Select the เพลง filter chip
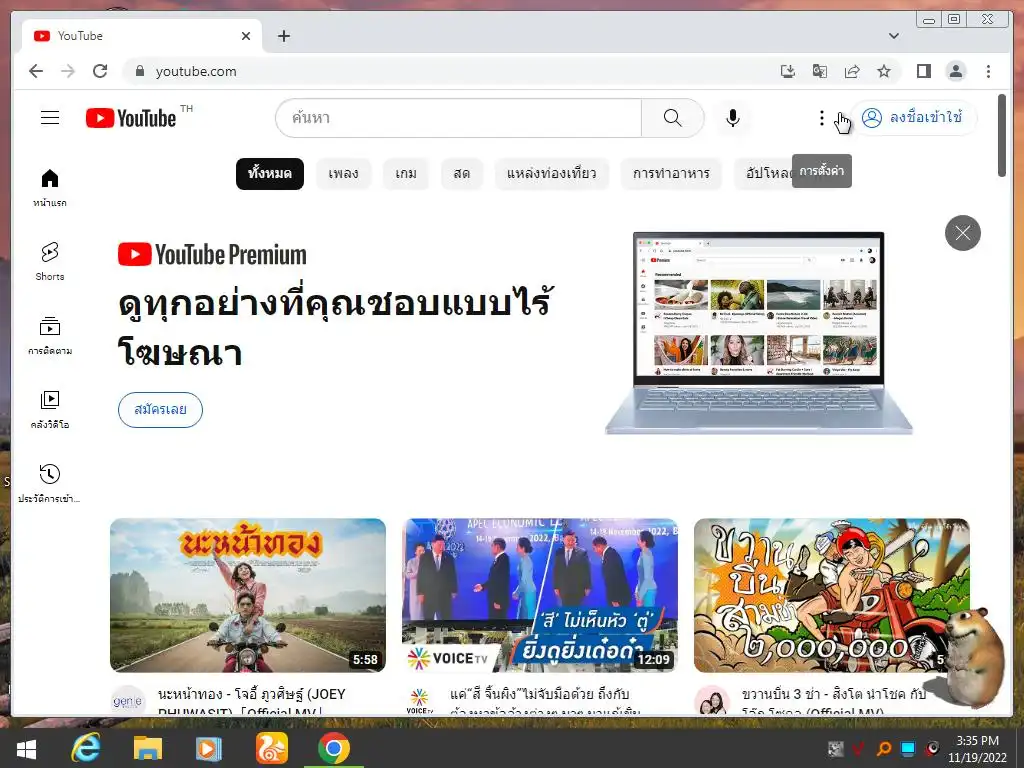 344,174
